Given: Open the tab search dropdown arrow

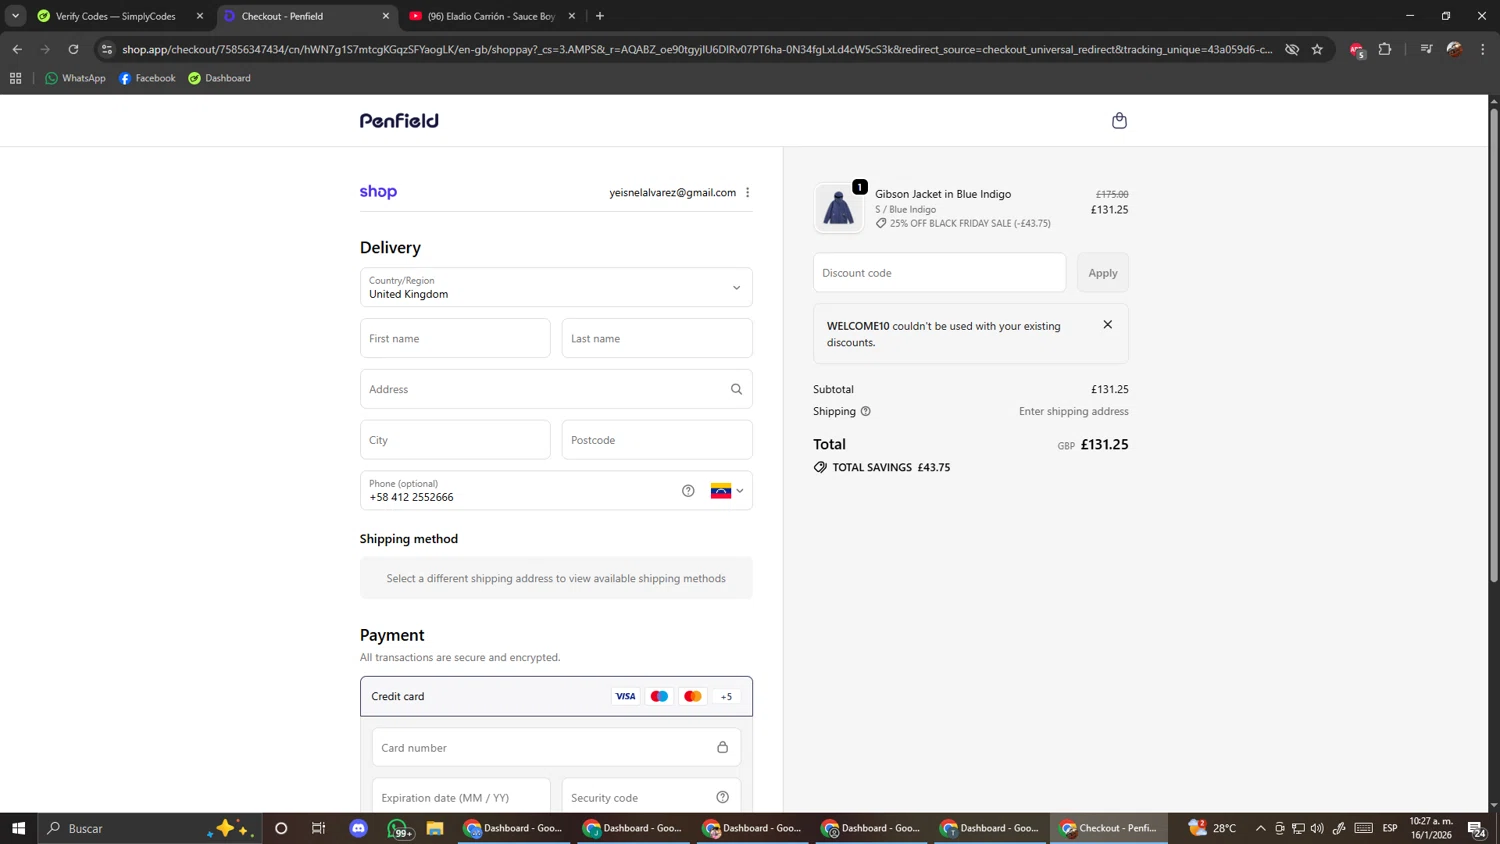Looking at the screenshot, I should tap(15, 16).
